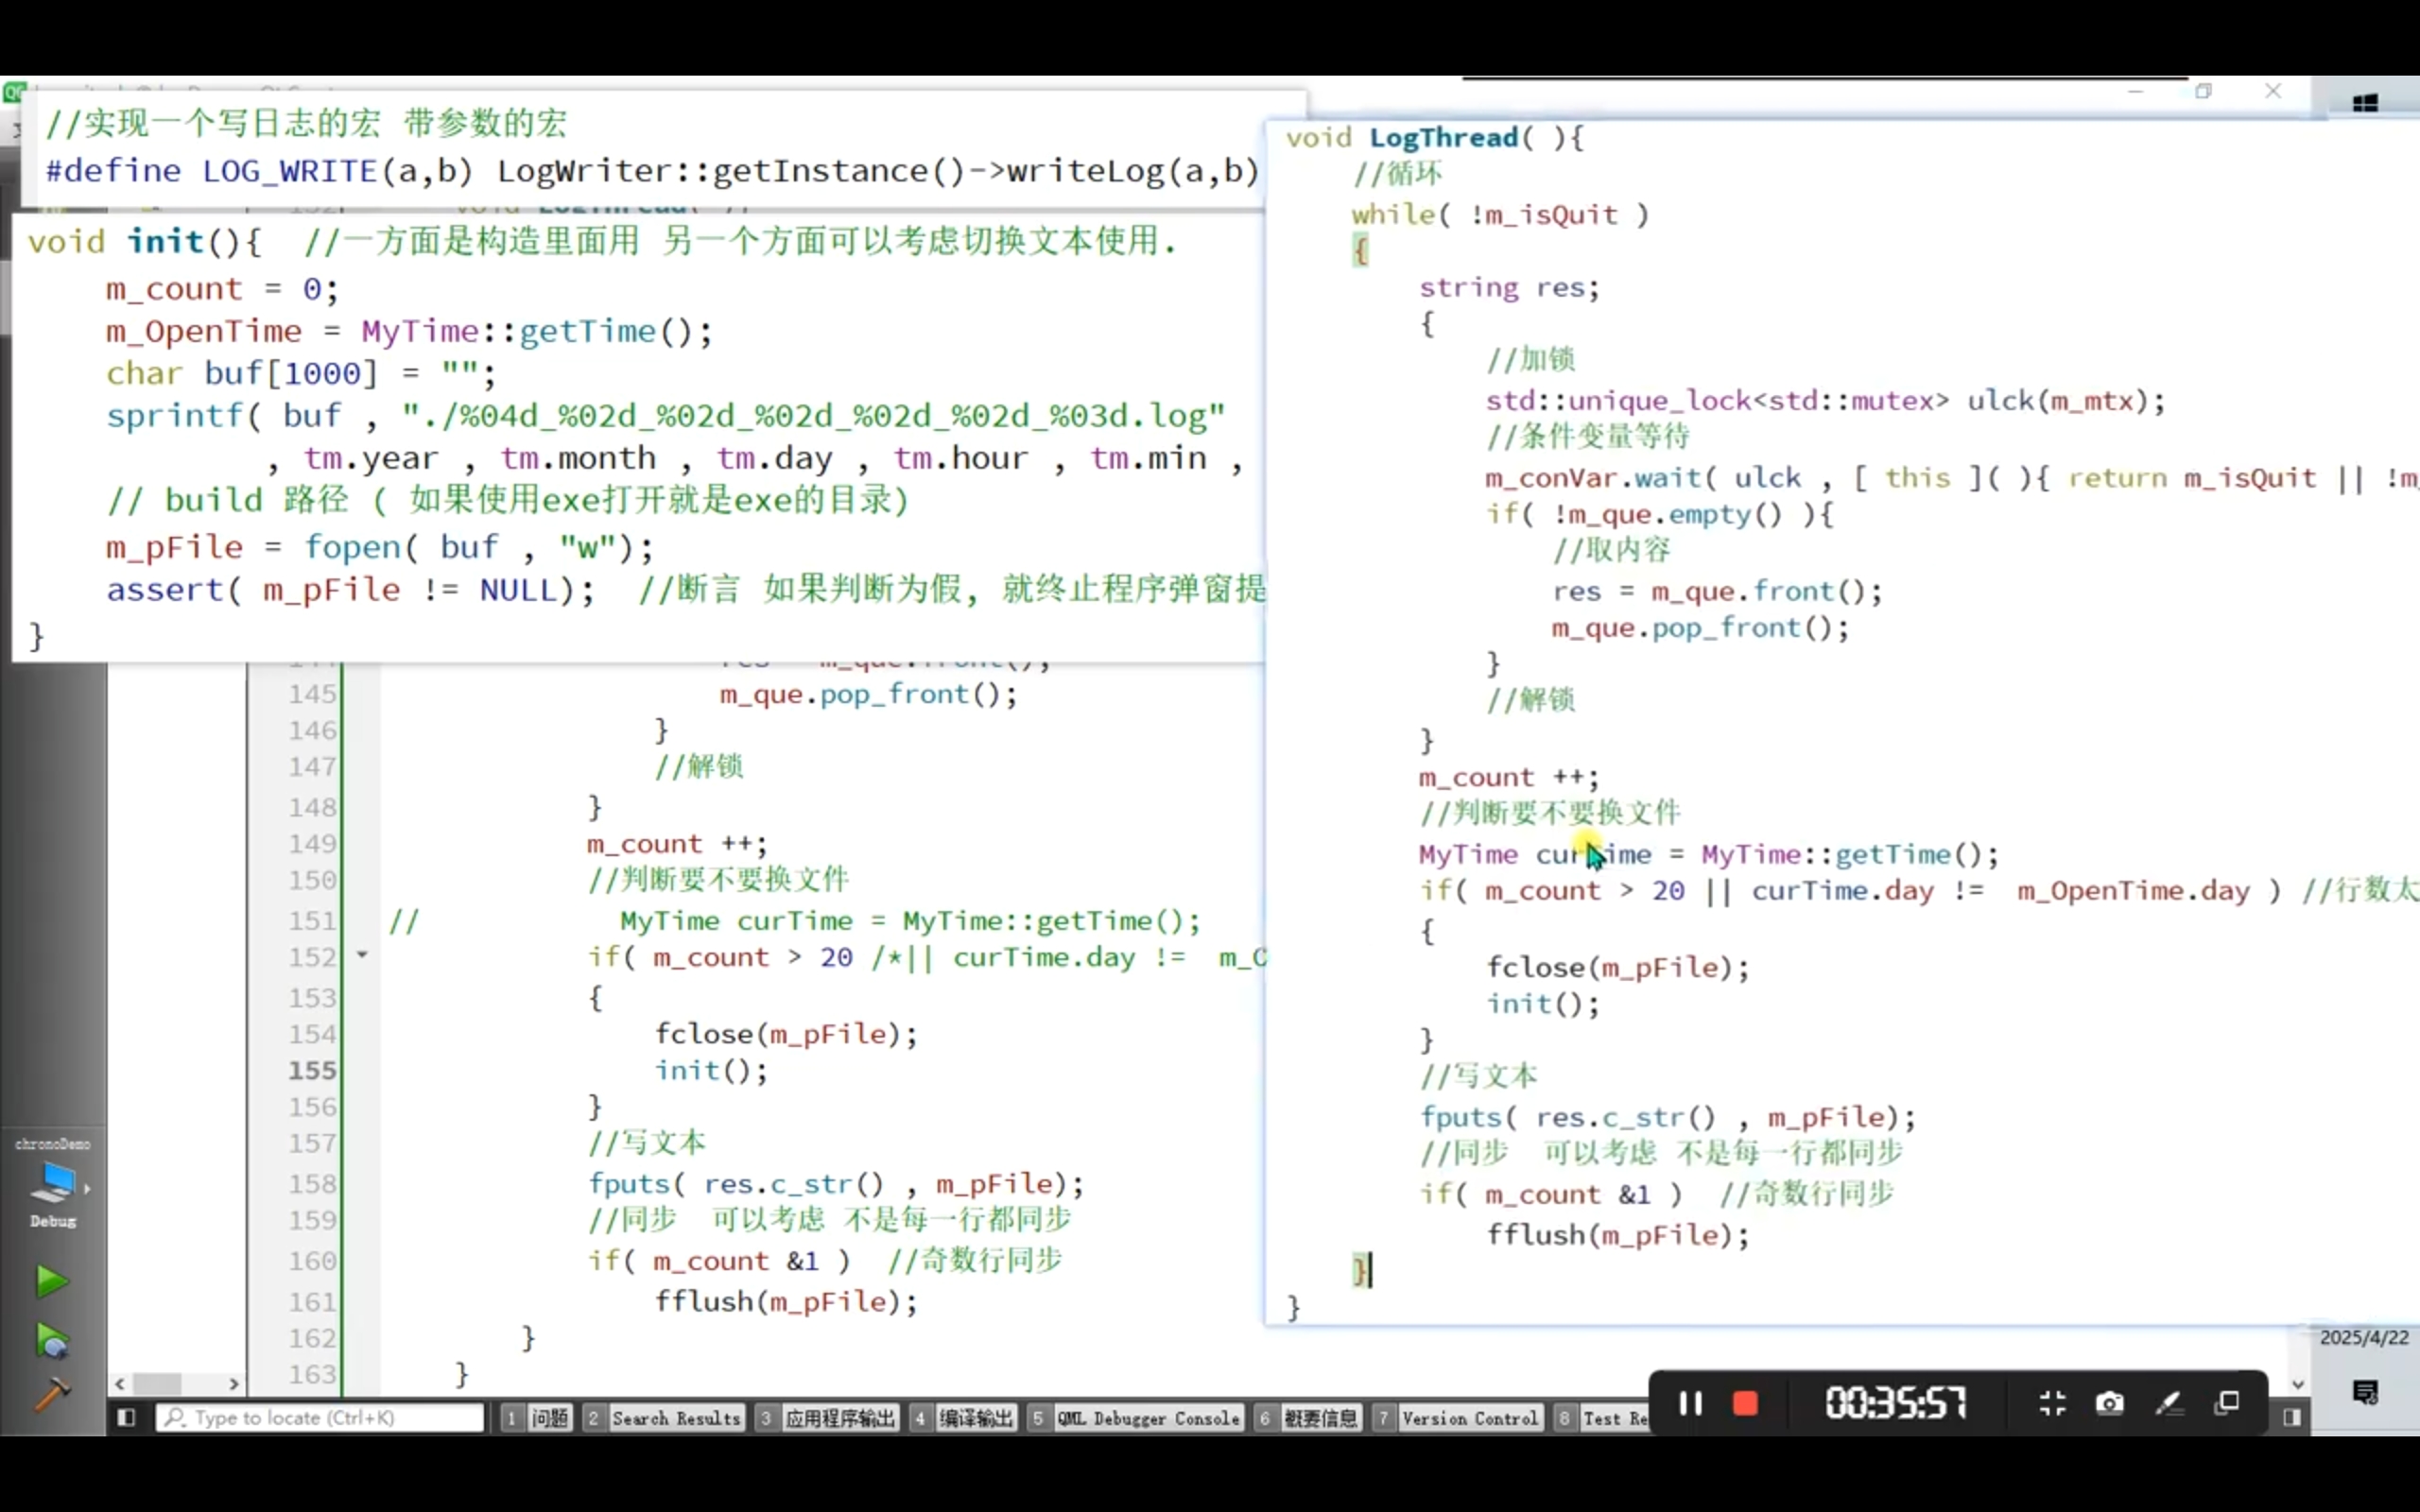Toggle the right sidebar visibility
Viewport: 2420px width, 1512px height.
click(2292, 1417)
